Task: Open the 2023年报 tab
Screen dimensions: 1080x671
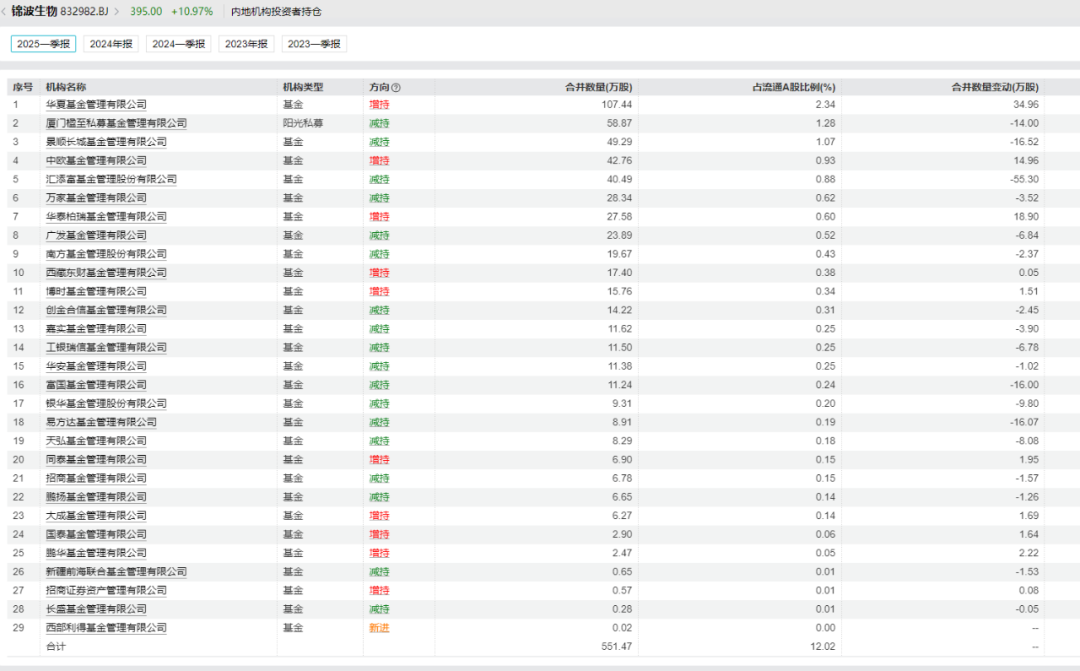Action: 246,44
